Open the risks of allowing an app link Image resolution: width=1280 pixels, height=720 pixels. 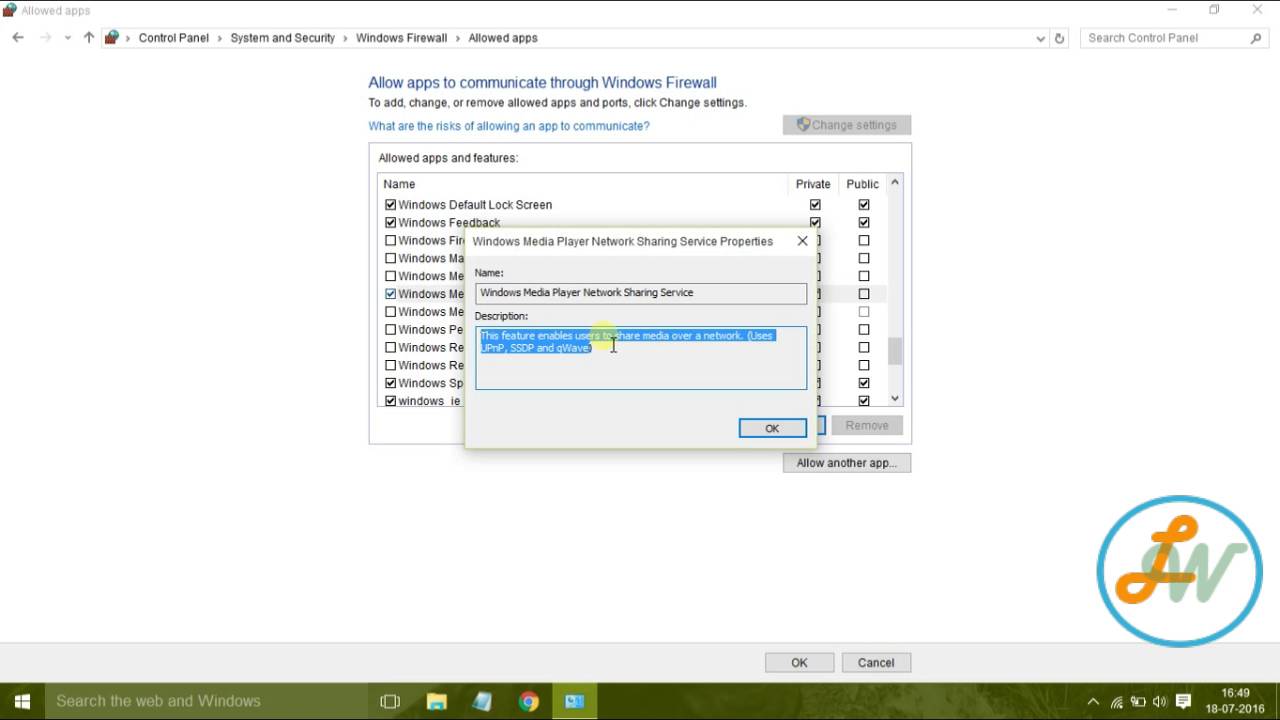click(508, 126)
